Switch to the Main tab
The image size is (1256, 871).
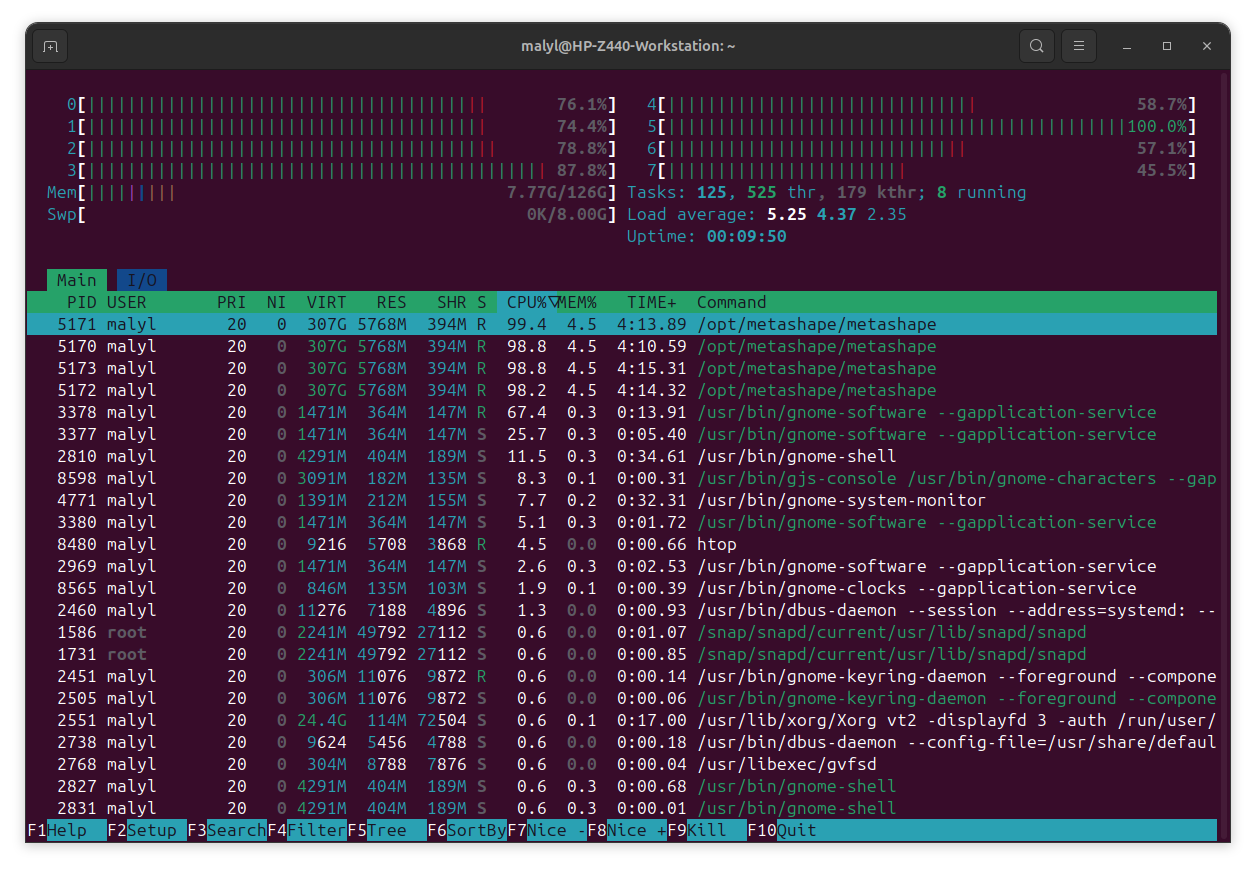click(x=76, y=280)
